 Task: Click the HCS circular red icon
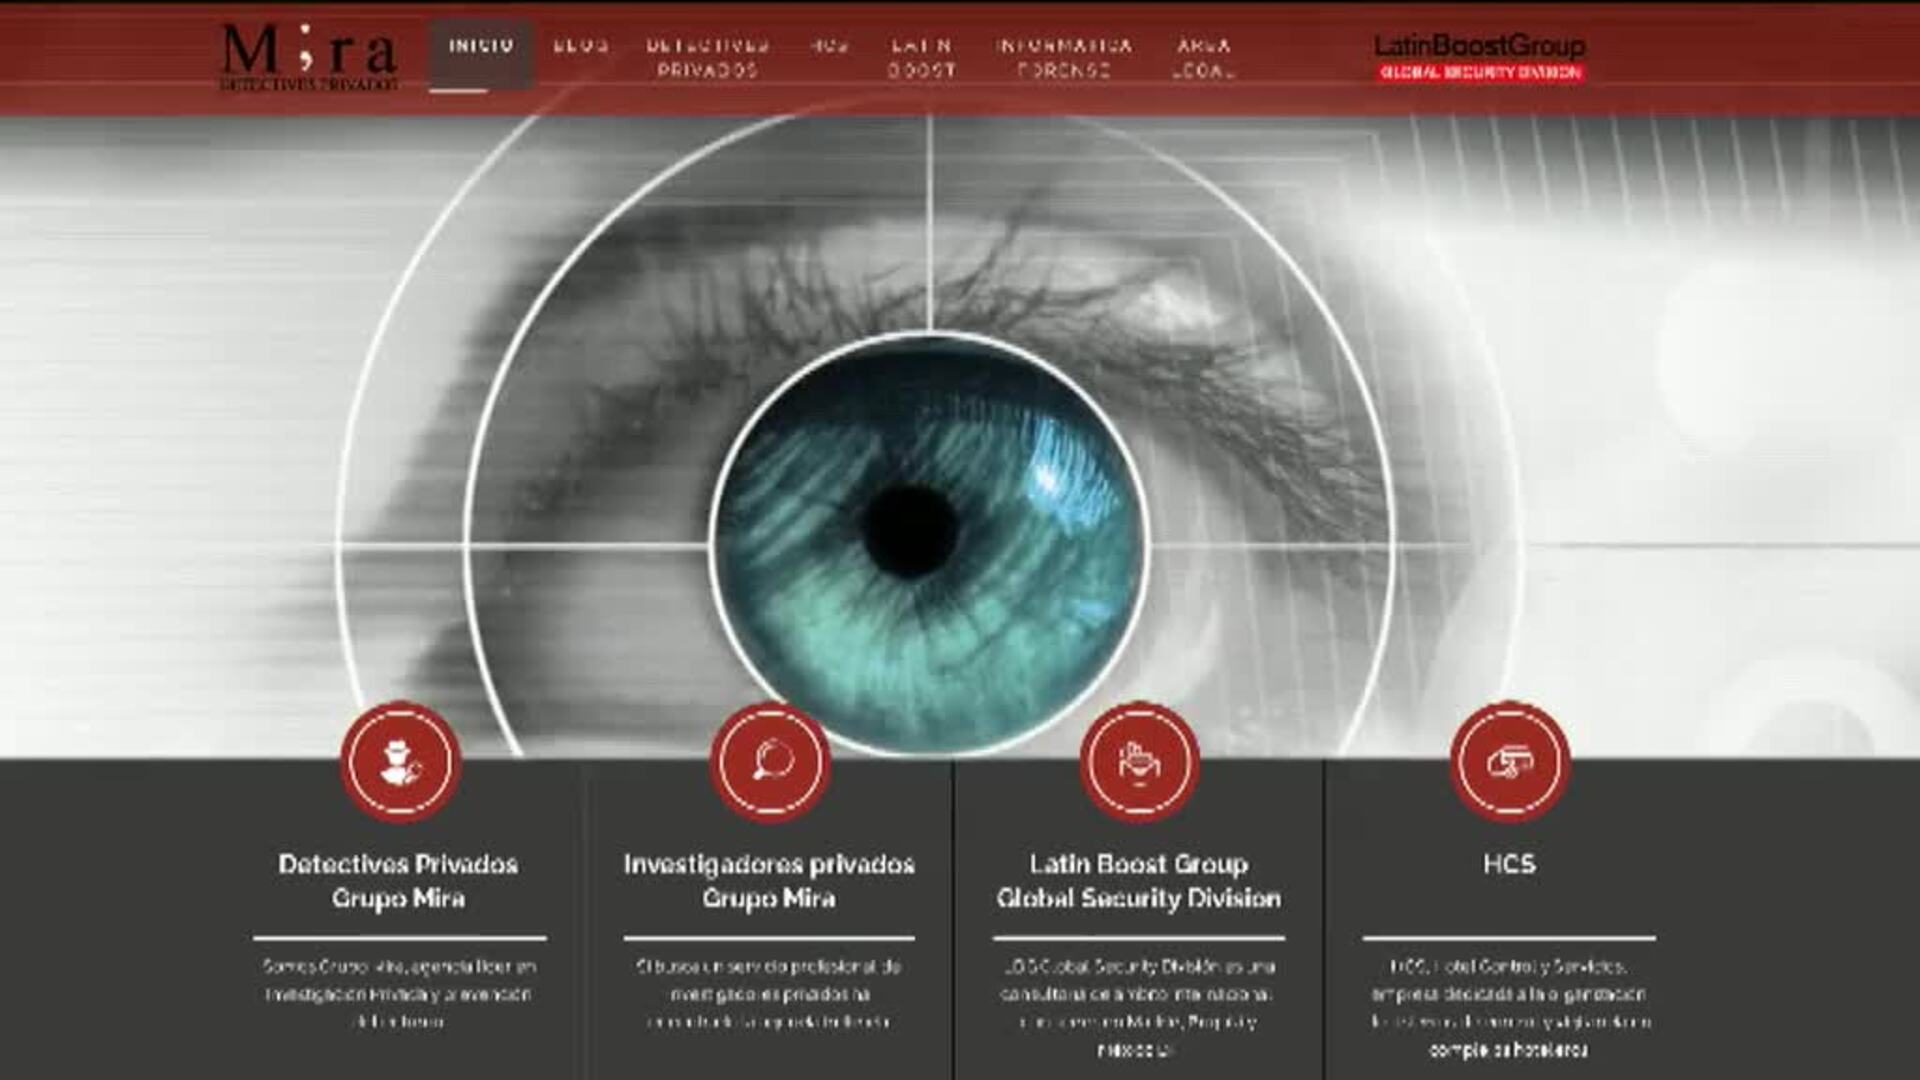(x=1509, y=762)
